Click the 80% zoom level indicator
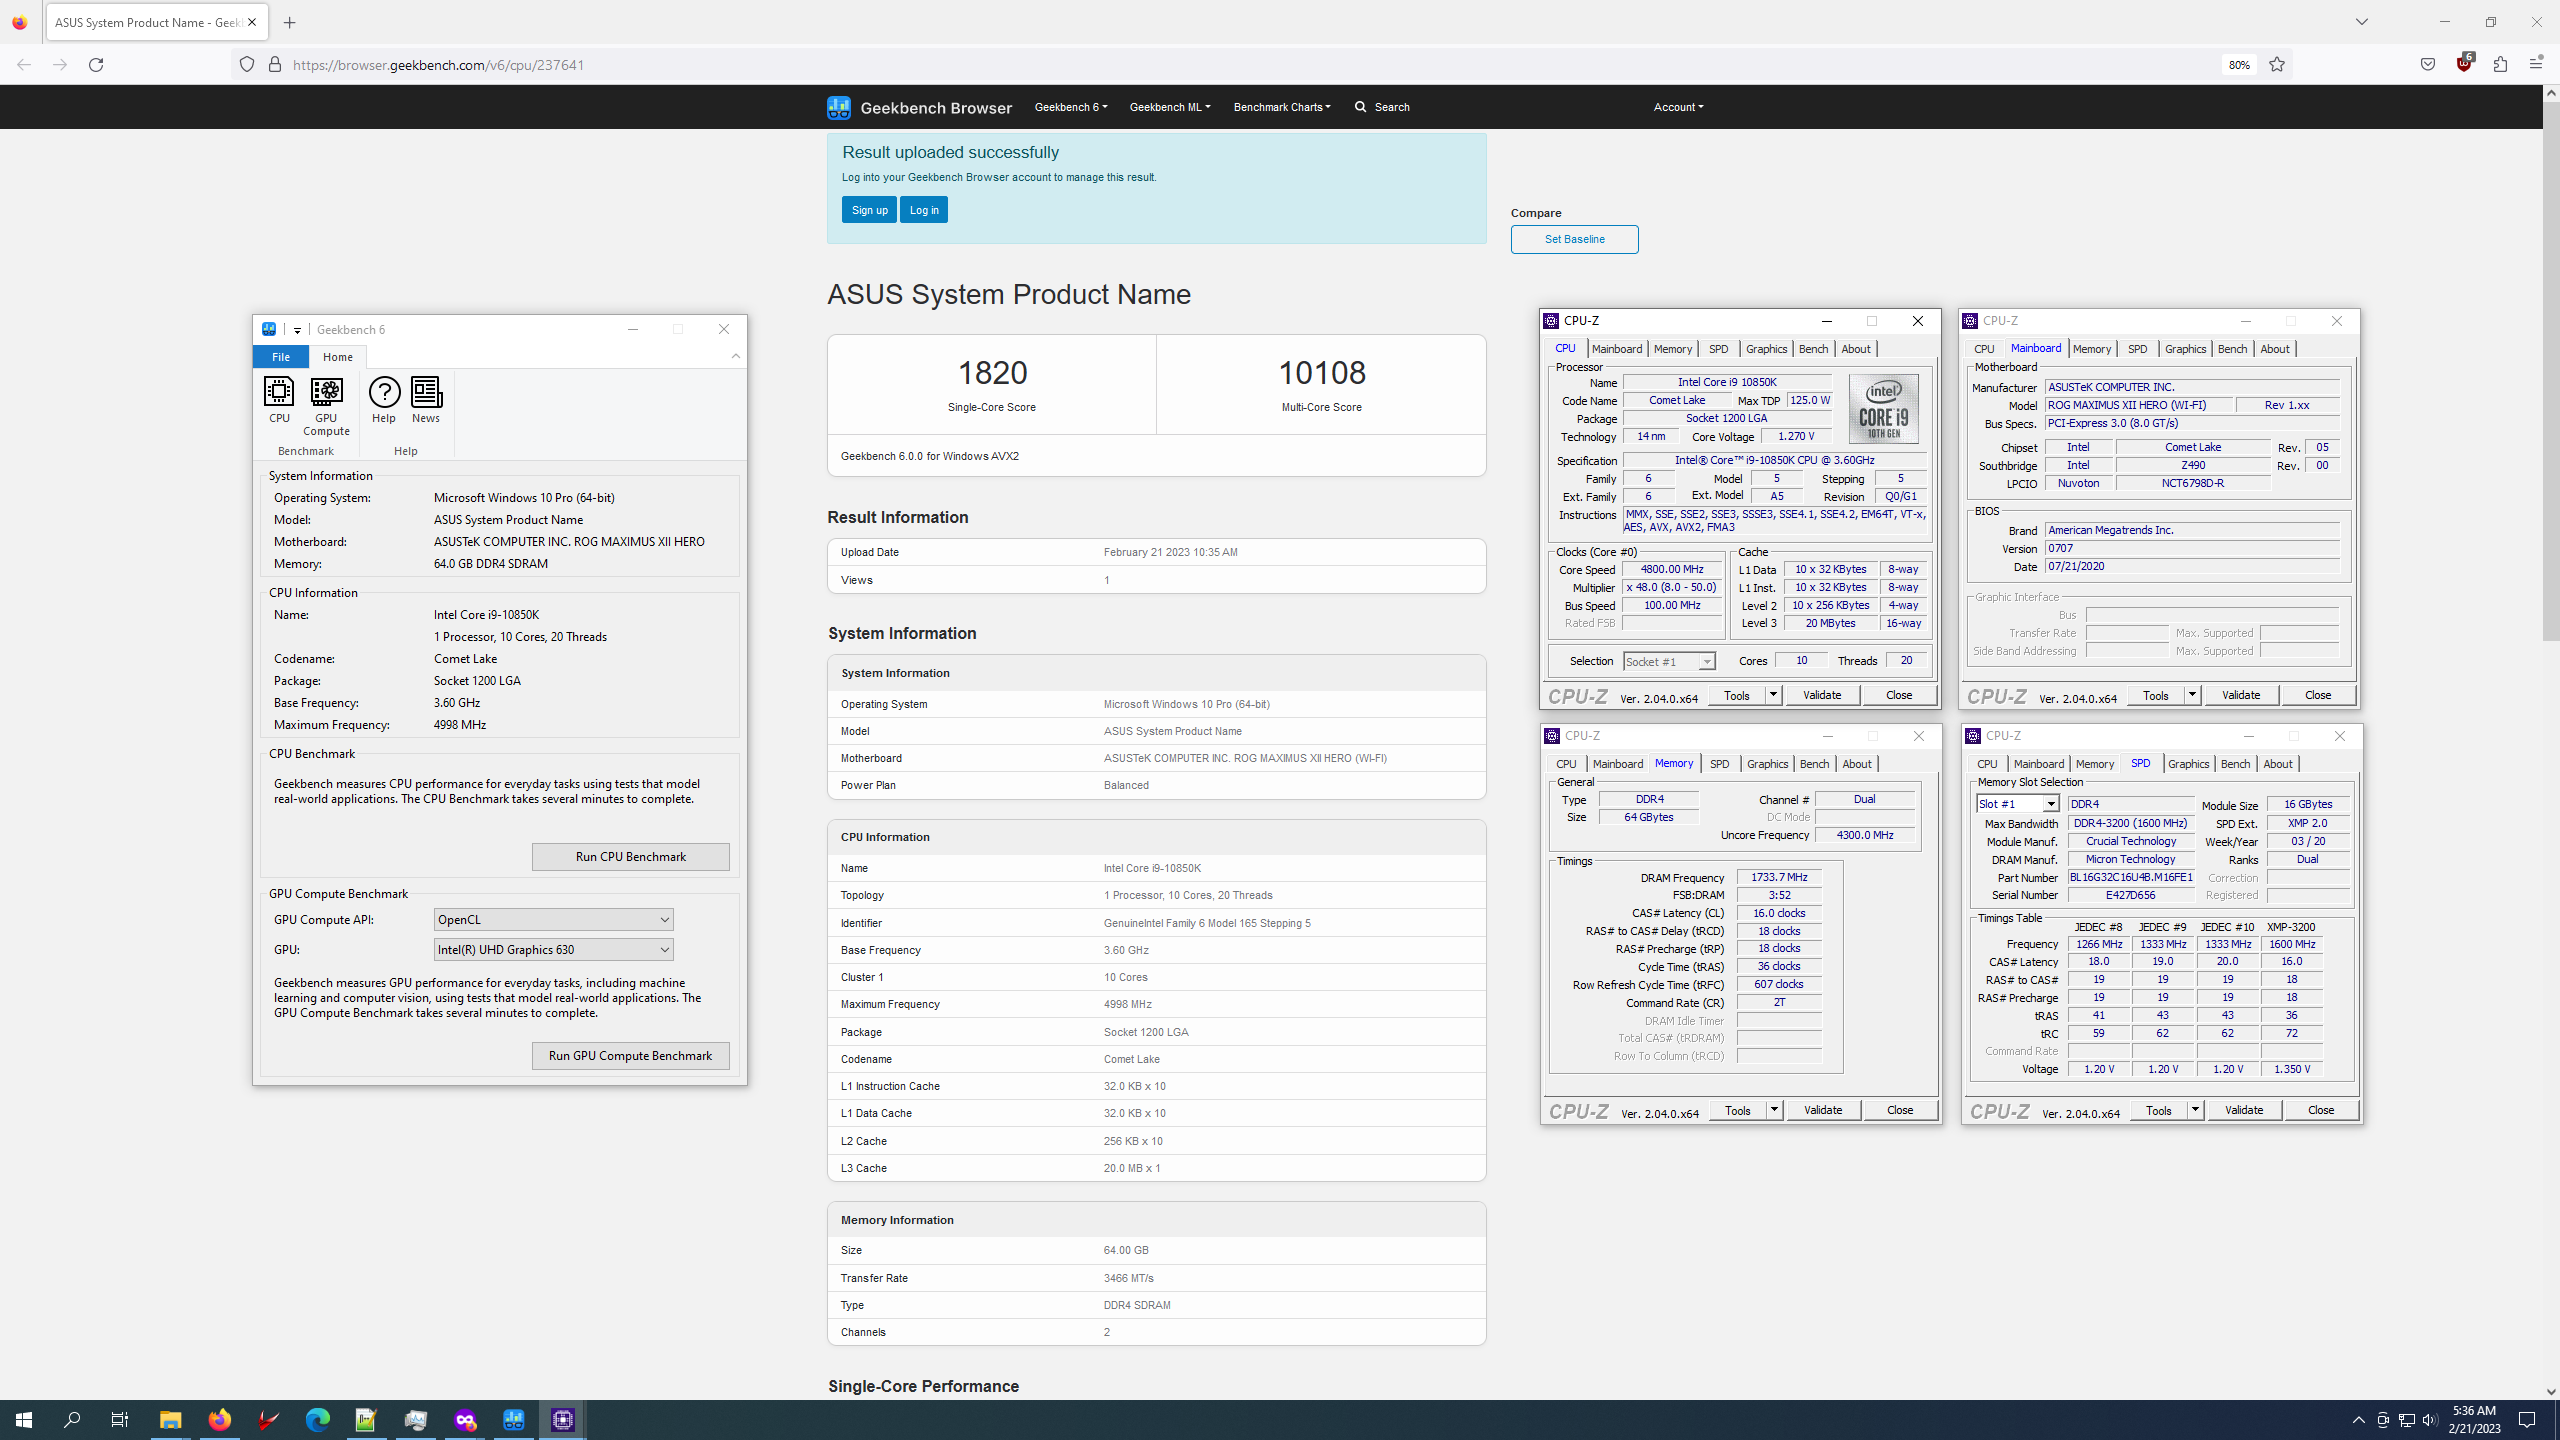The height and width of the screenshot is (1440, 2560). pos(2239,65)
